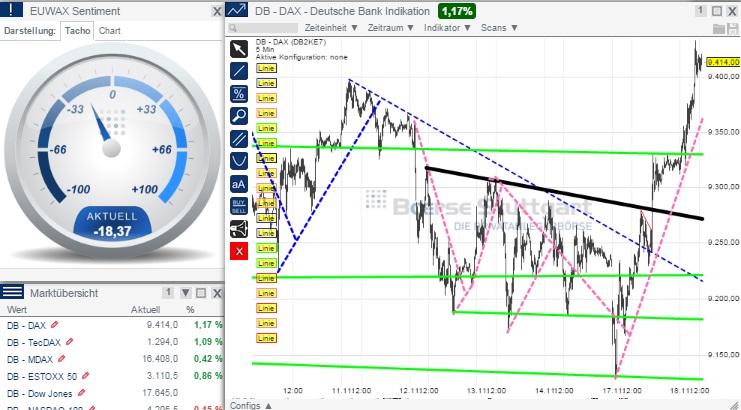Open the Zeiteinheit dropdown
Screen dimensions: 741x410
tap(331, 28)
